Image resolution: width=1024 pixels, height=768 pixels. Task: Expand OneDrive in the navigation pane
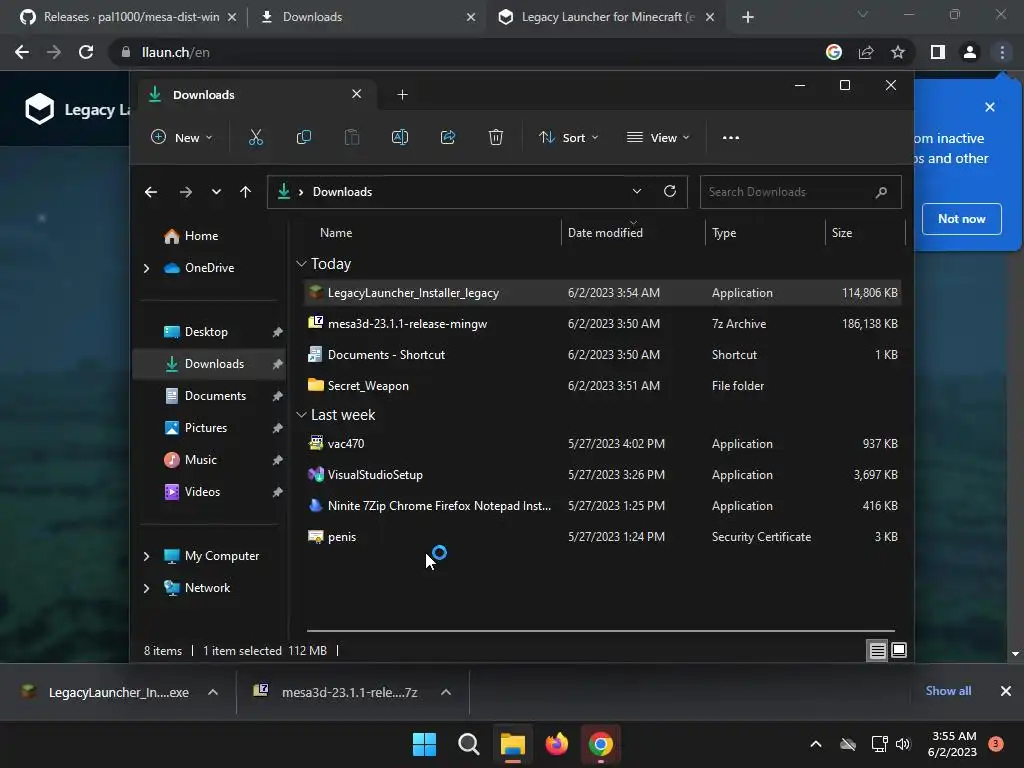[x=146, y=268]
